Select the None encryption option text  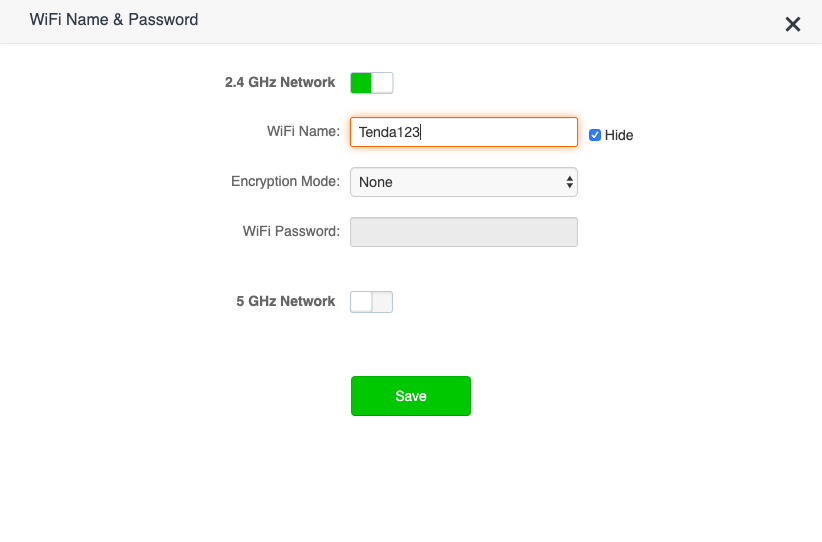[375, 182]
